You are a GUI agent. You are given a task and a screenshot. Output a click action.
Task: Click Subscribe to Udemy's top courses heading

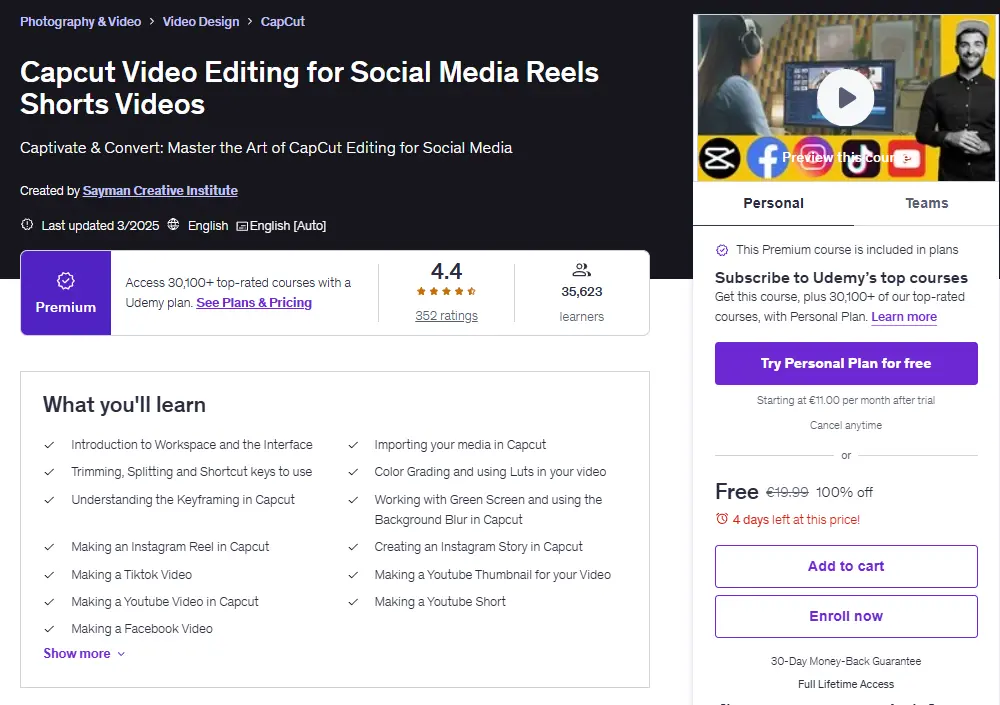tap(841, 278)
